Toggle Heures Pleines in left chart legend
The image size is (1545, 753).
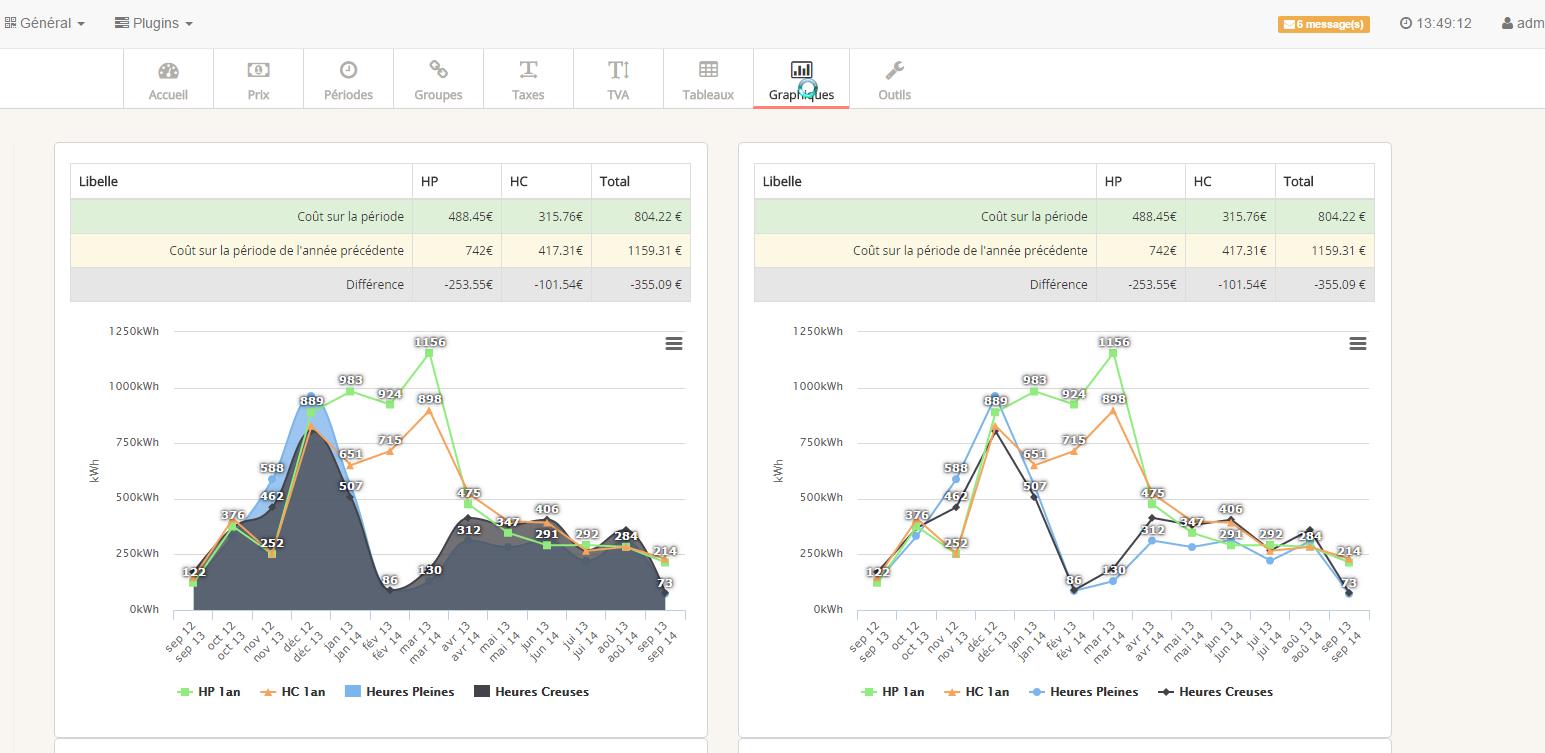pos(400,691)
